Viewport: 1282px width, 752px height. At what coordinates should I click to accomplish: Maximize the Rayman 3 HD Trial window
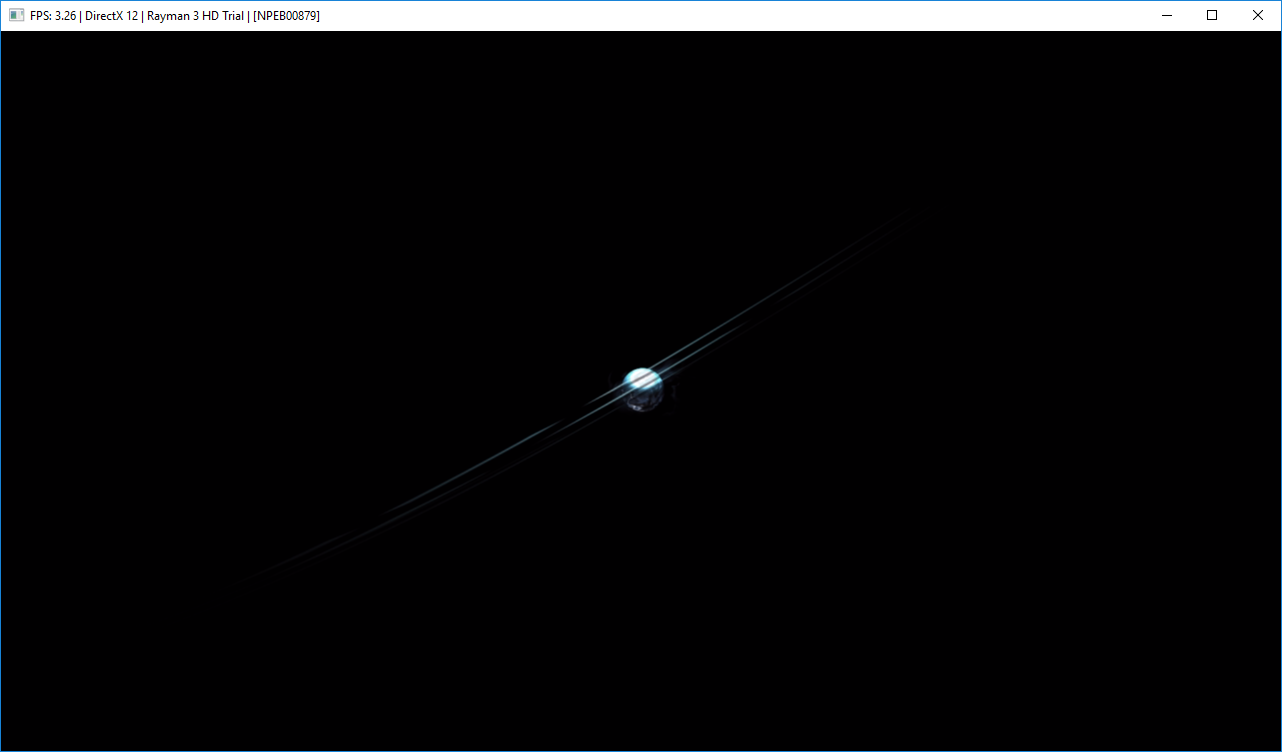pyautogui.click(x=1212, y=16)
